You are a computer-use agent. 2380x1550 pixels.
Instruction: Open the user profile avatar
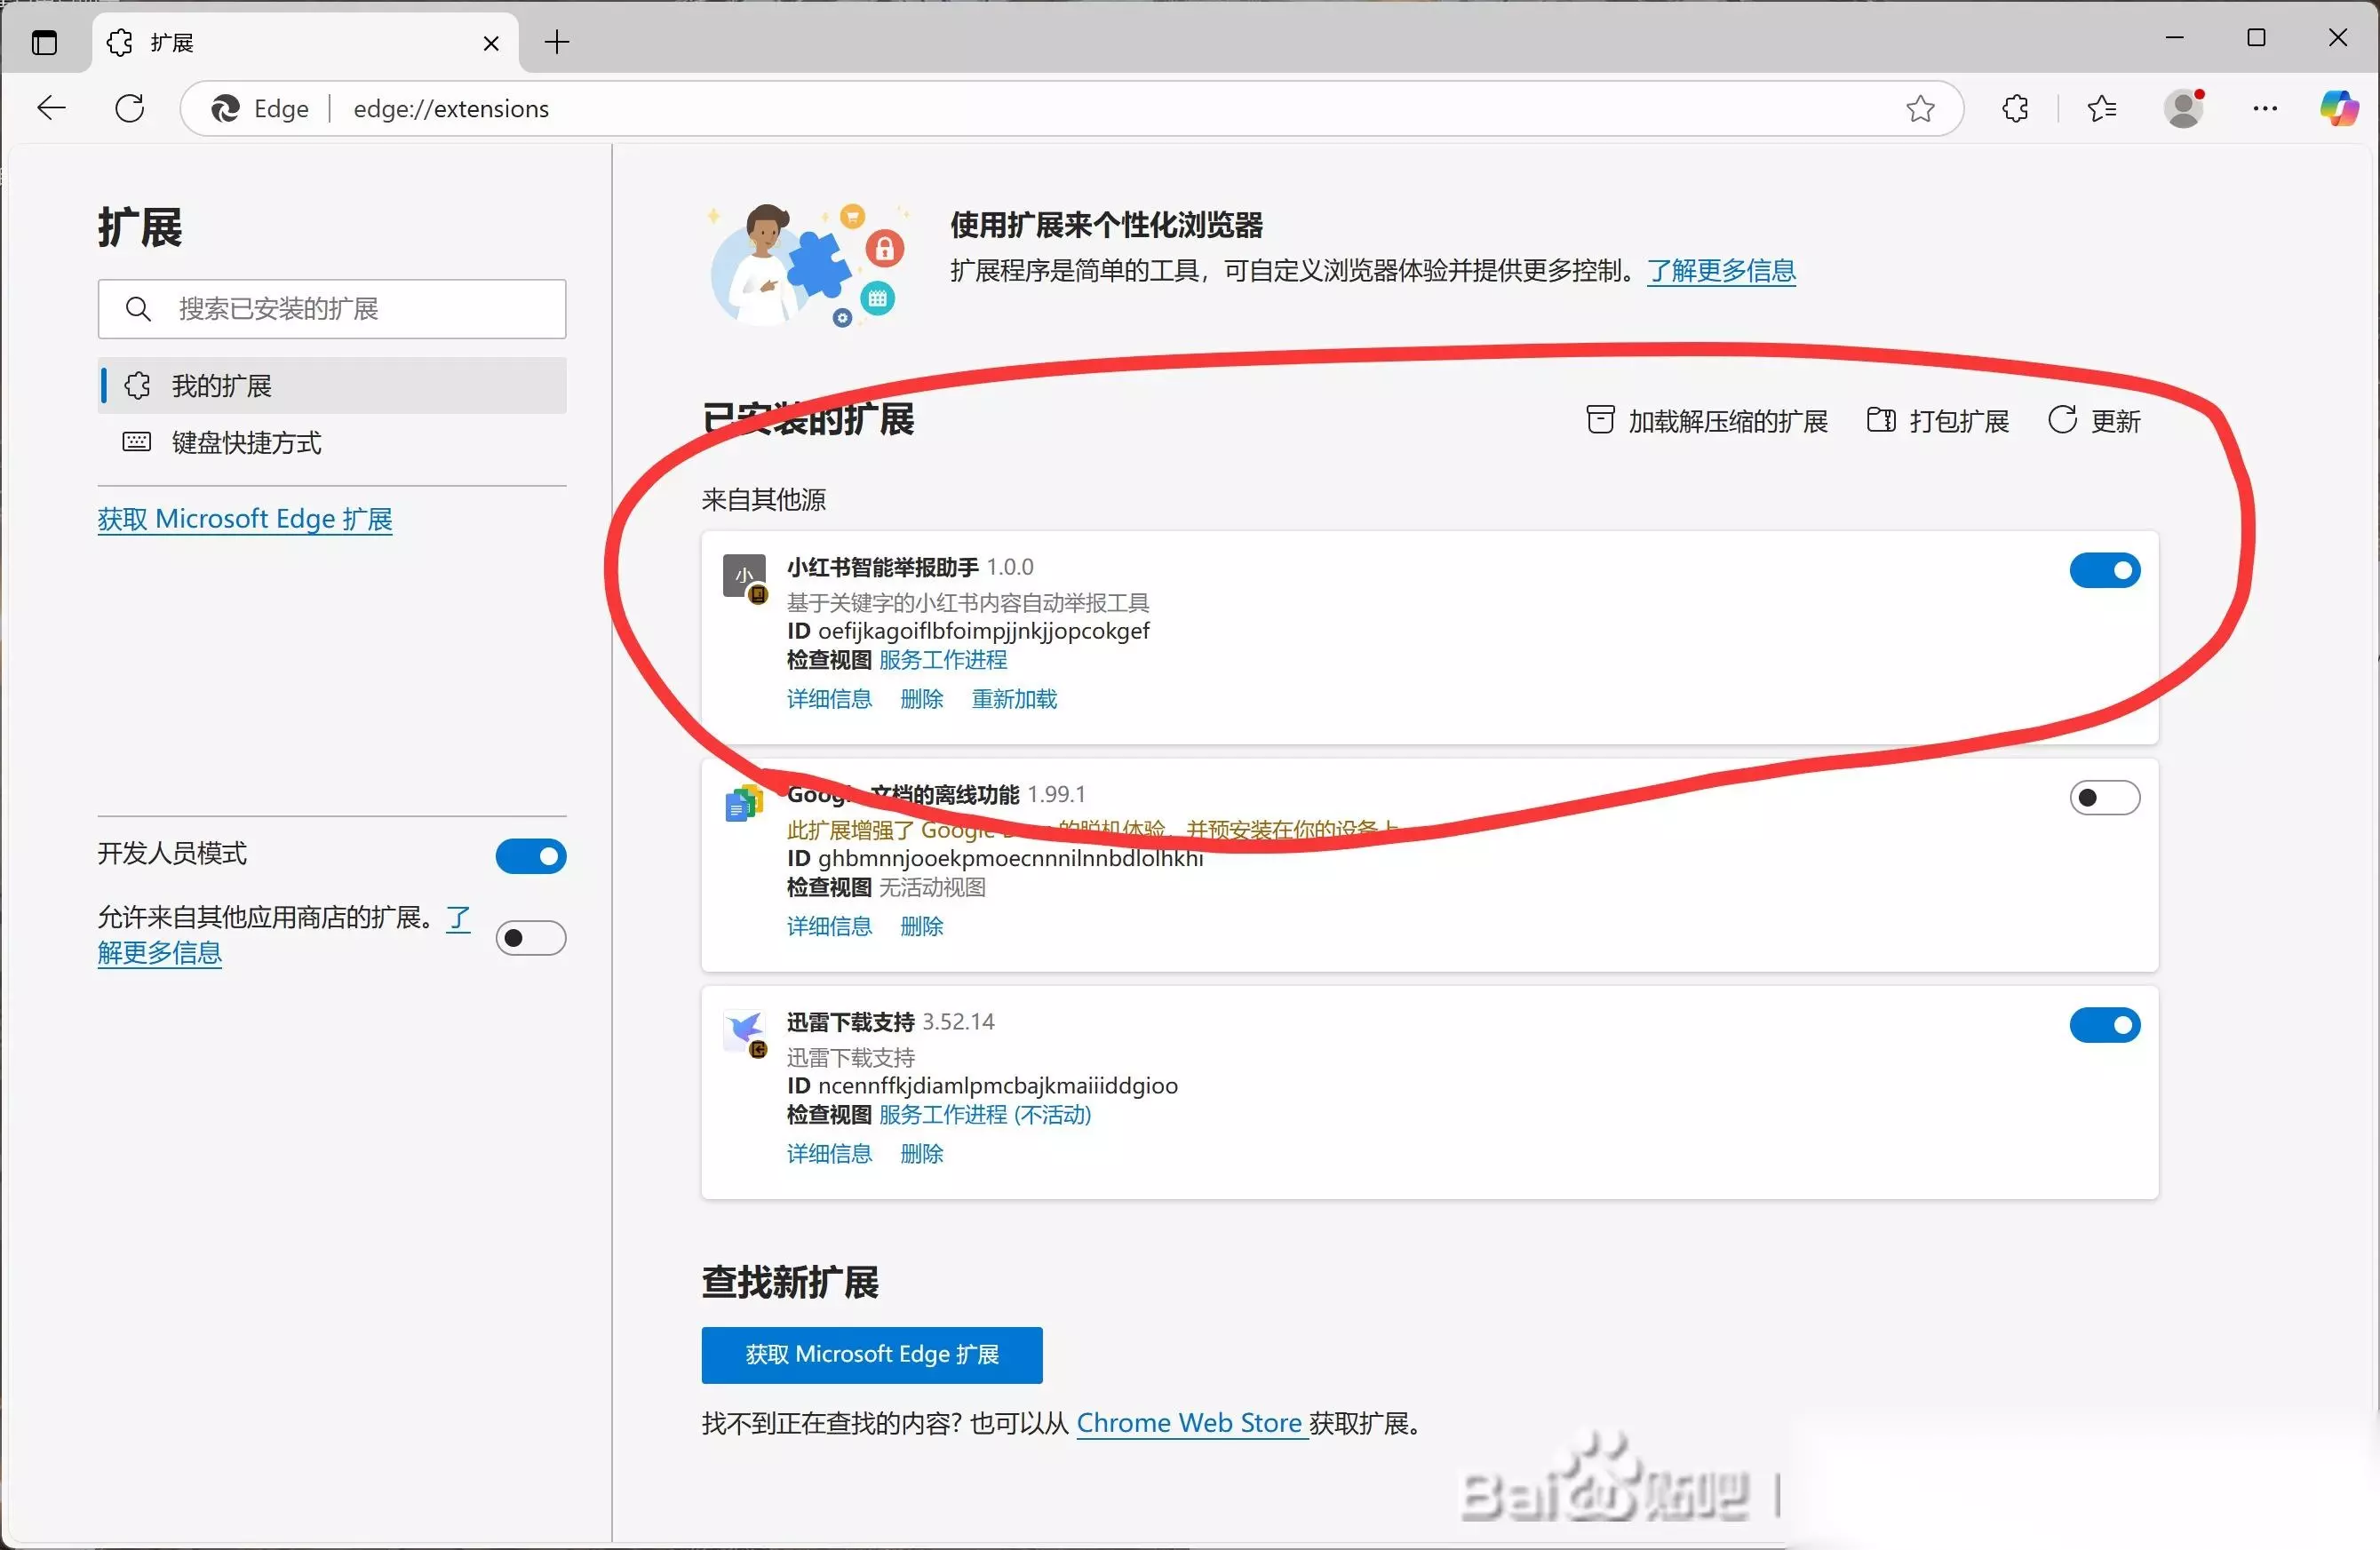coord(2184,108)
